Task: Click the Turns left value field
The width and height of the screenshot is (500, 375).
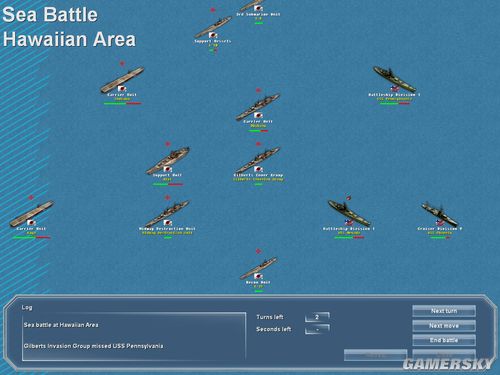Action: [x=317, y=317]
